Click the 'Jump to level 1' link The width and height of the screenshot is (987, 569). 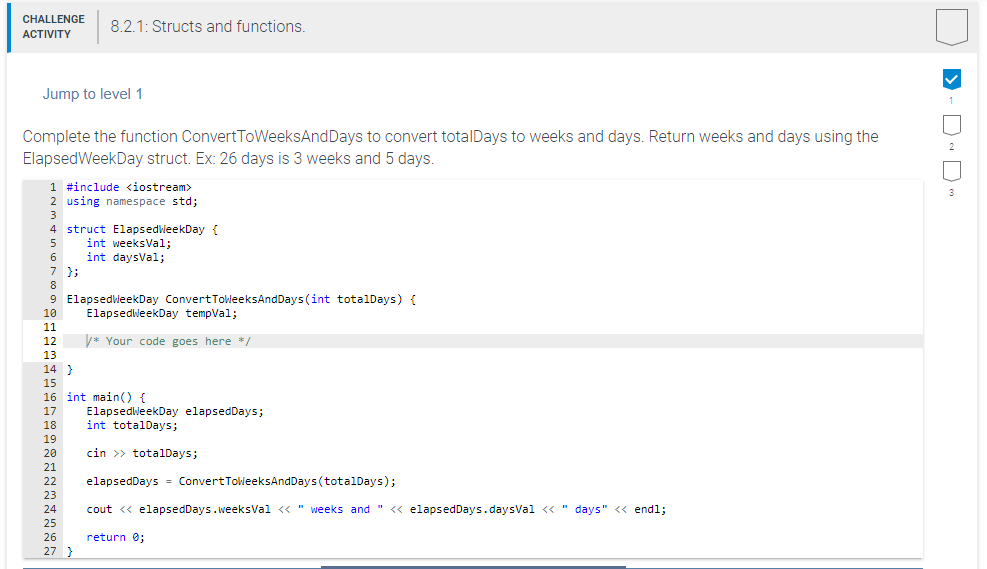[x=93, y=94]
